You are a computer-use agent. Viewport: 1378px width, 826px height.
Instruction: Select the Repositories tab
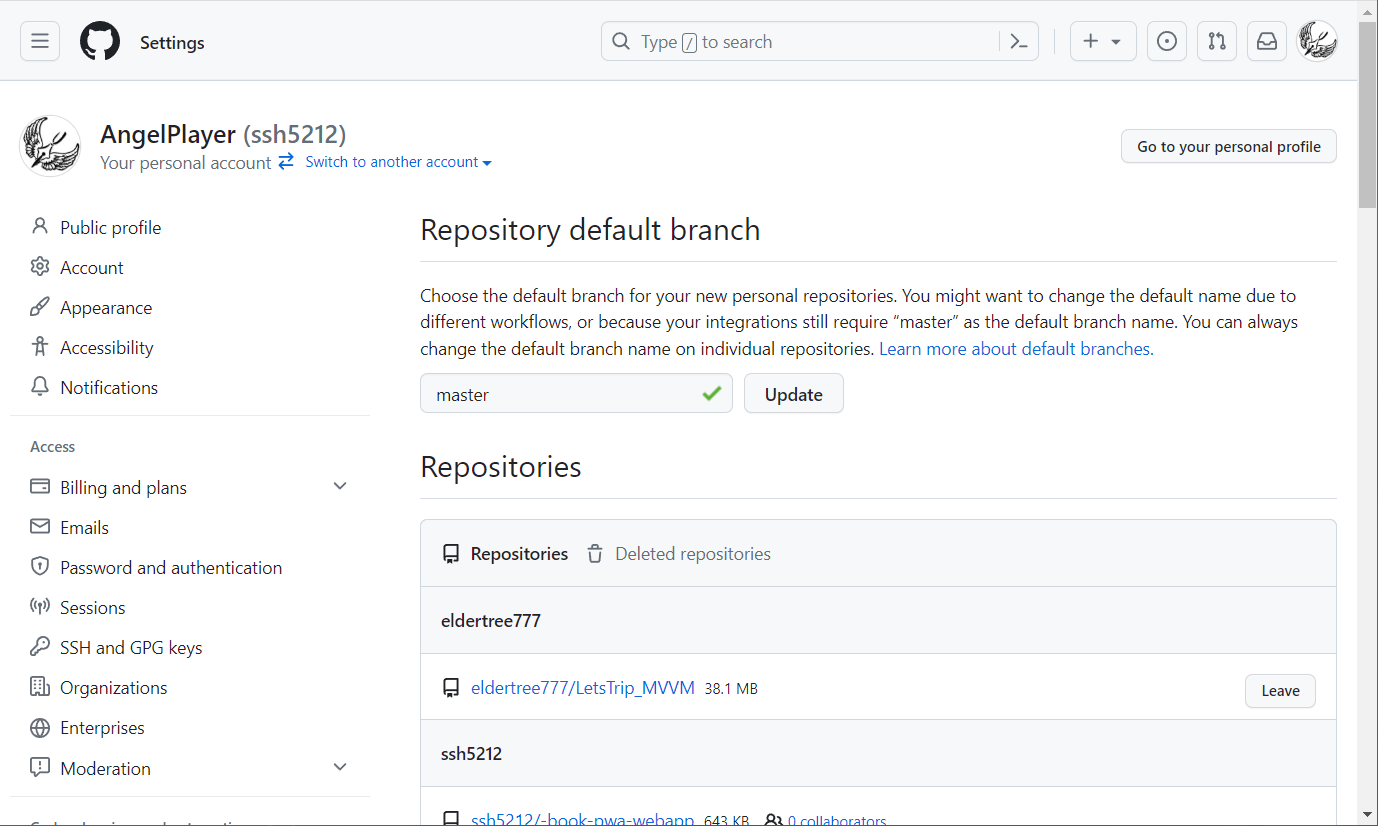pos(505,553)
